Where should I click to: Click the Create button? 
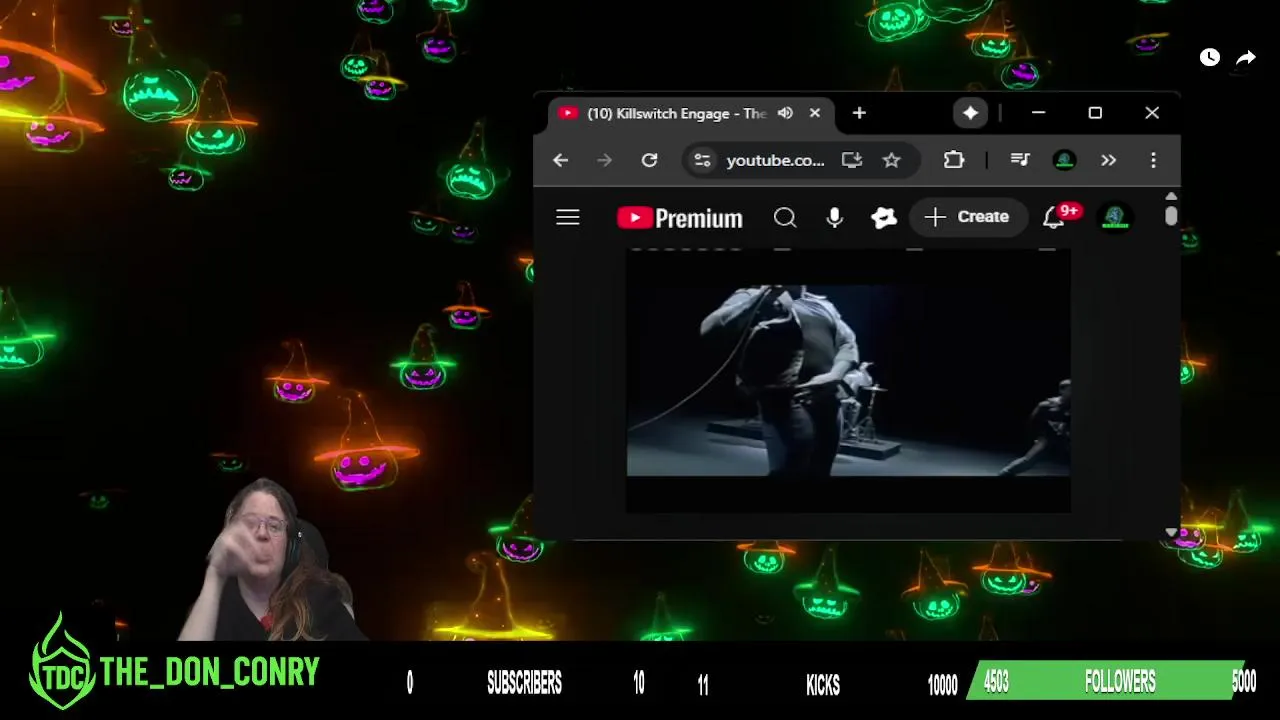tap(968, 217)
